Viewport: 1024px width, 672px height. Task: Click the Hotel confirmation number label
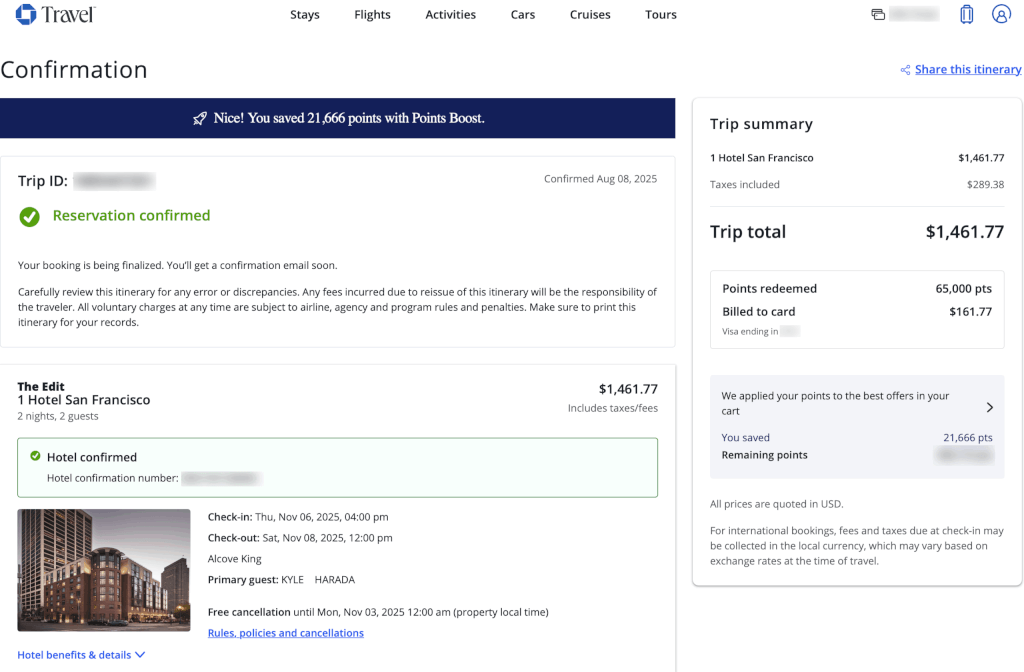tap(112, 478)
